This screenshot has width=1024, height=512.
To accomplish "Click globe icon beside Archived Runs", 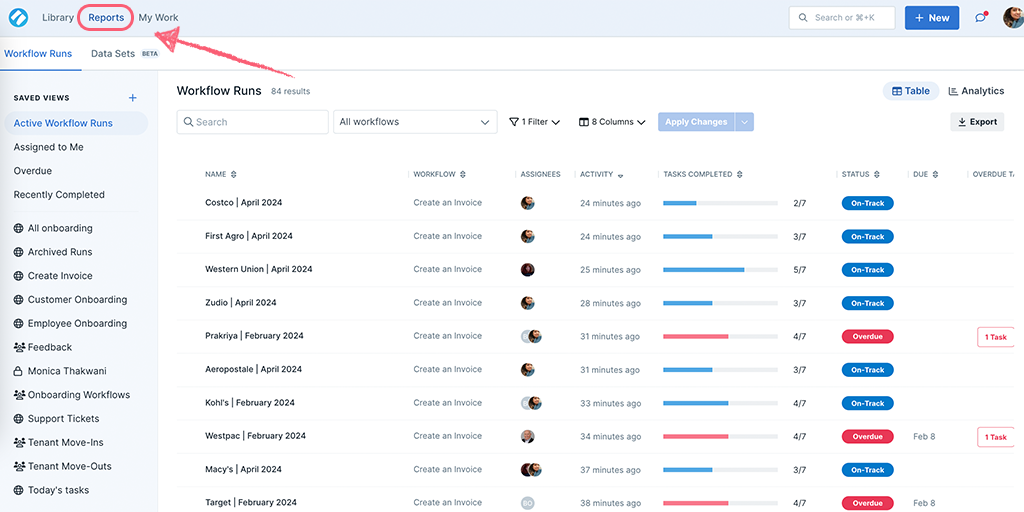I will (18, 252).
